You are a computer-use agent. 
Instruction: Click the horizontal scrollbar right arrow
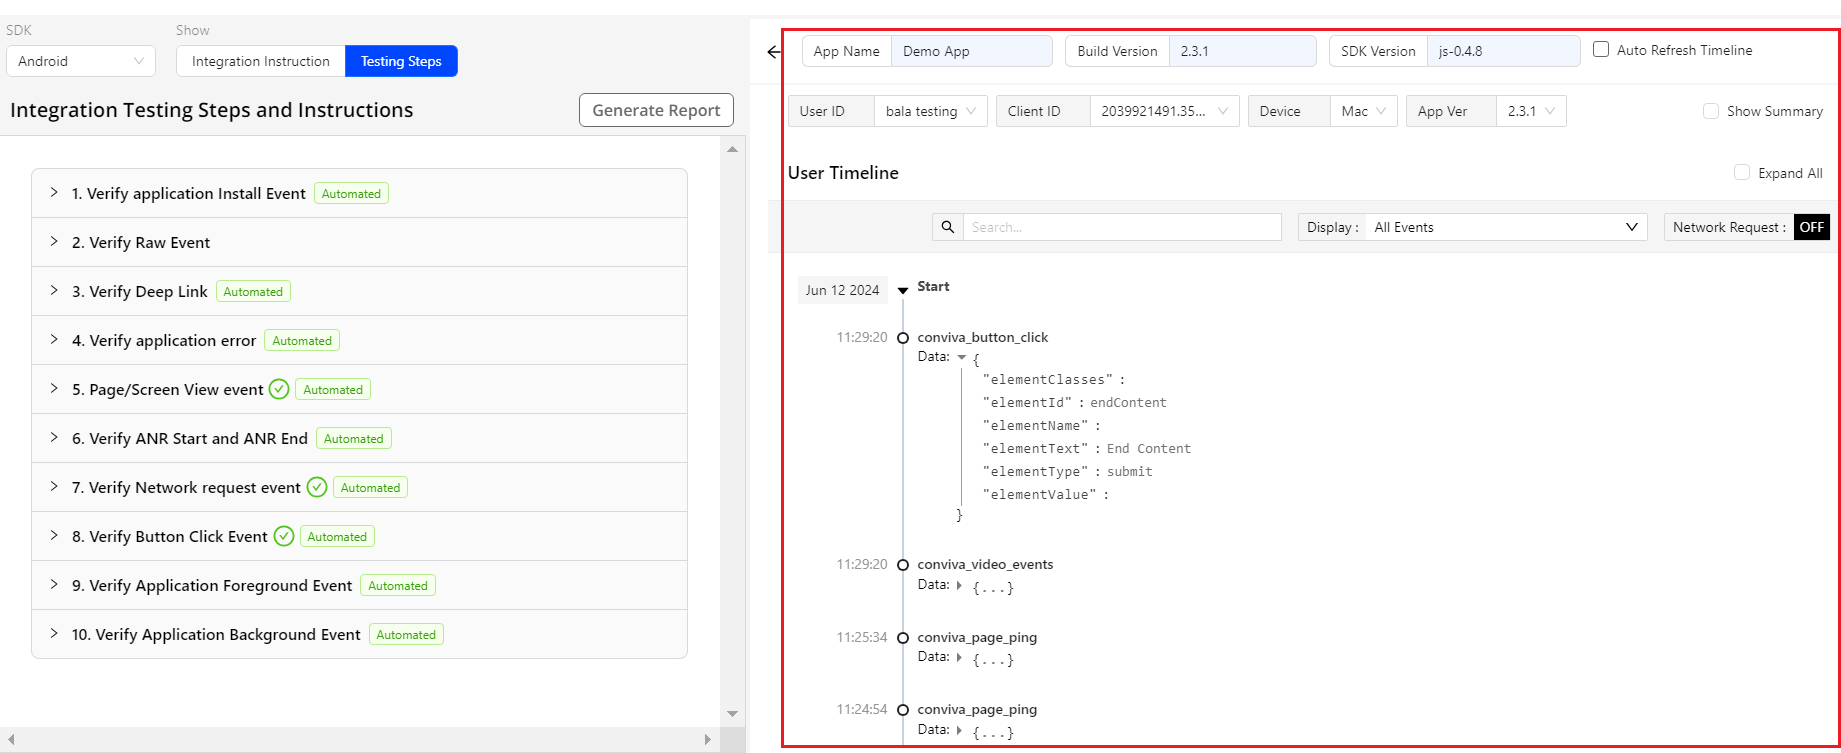[x=707, y=740]
